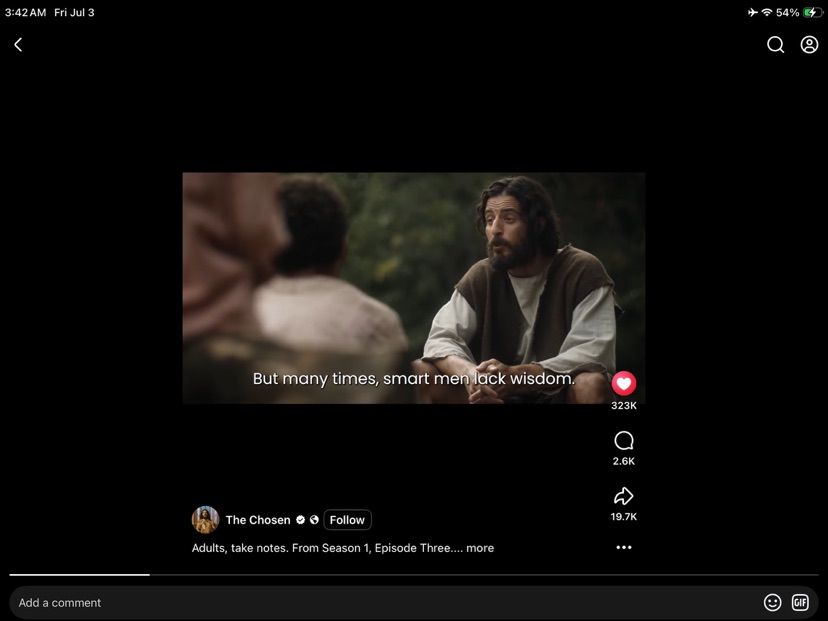Viewport: 828px width, 621px height.
Task: Open comments speech bubble icon
Action: (624, 440)
